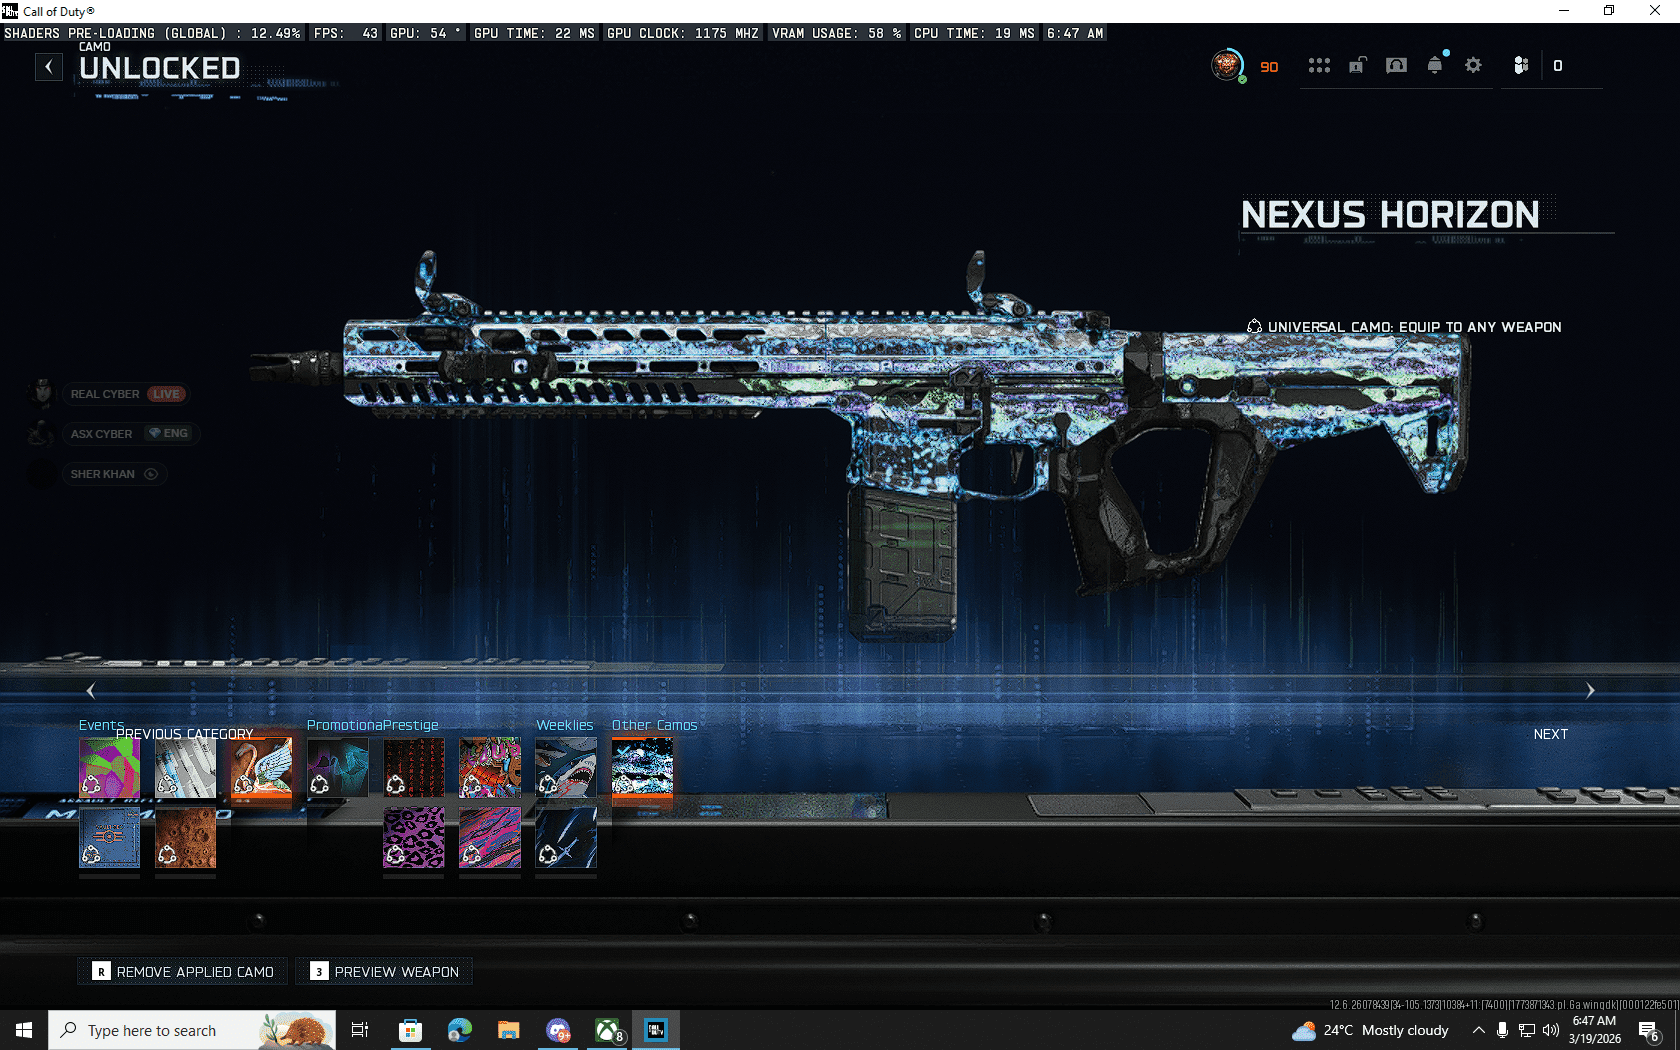
Task: Select the shark camo thumbnail
Action: (566, 767)
